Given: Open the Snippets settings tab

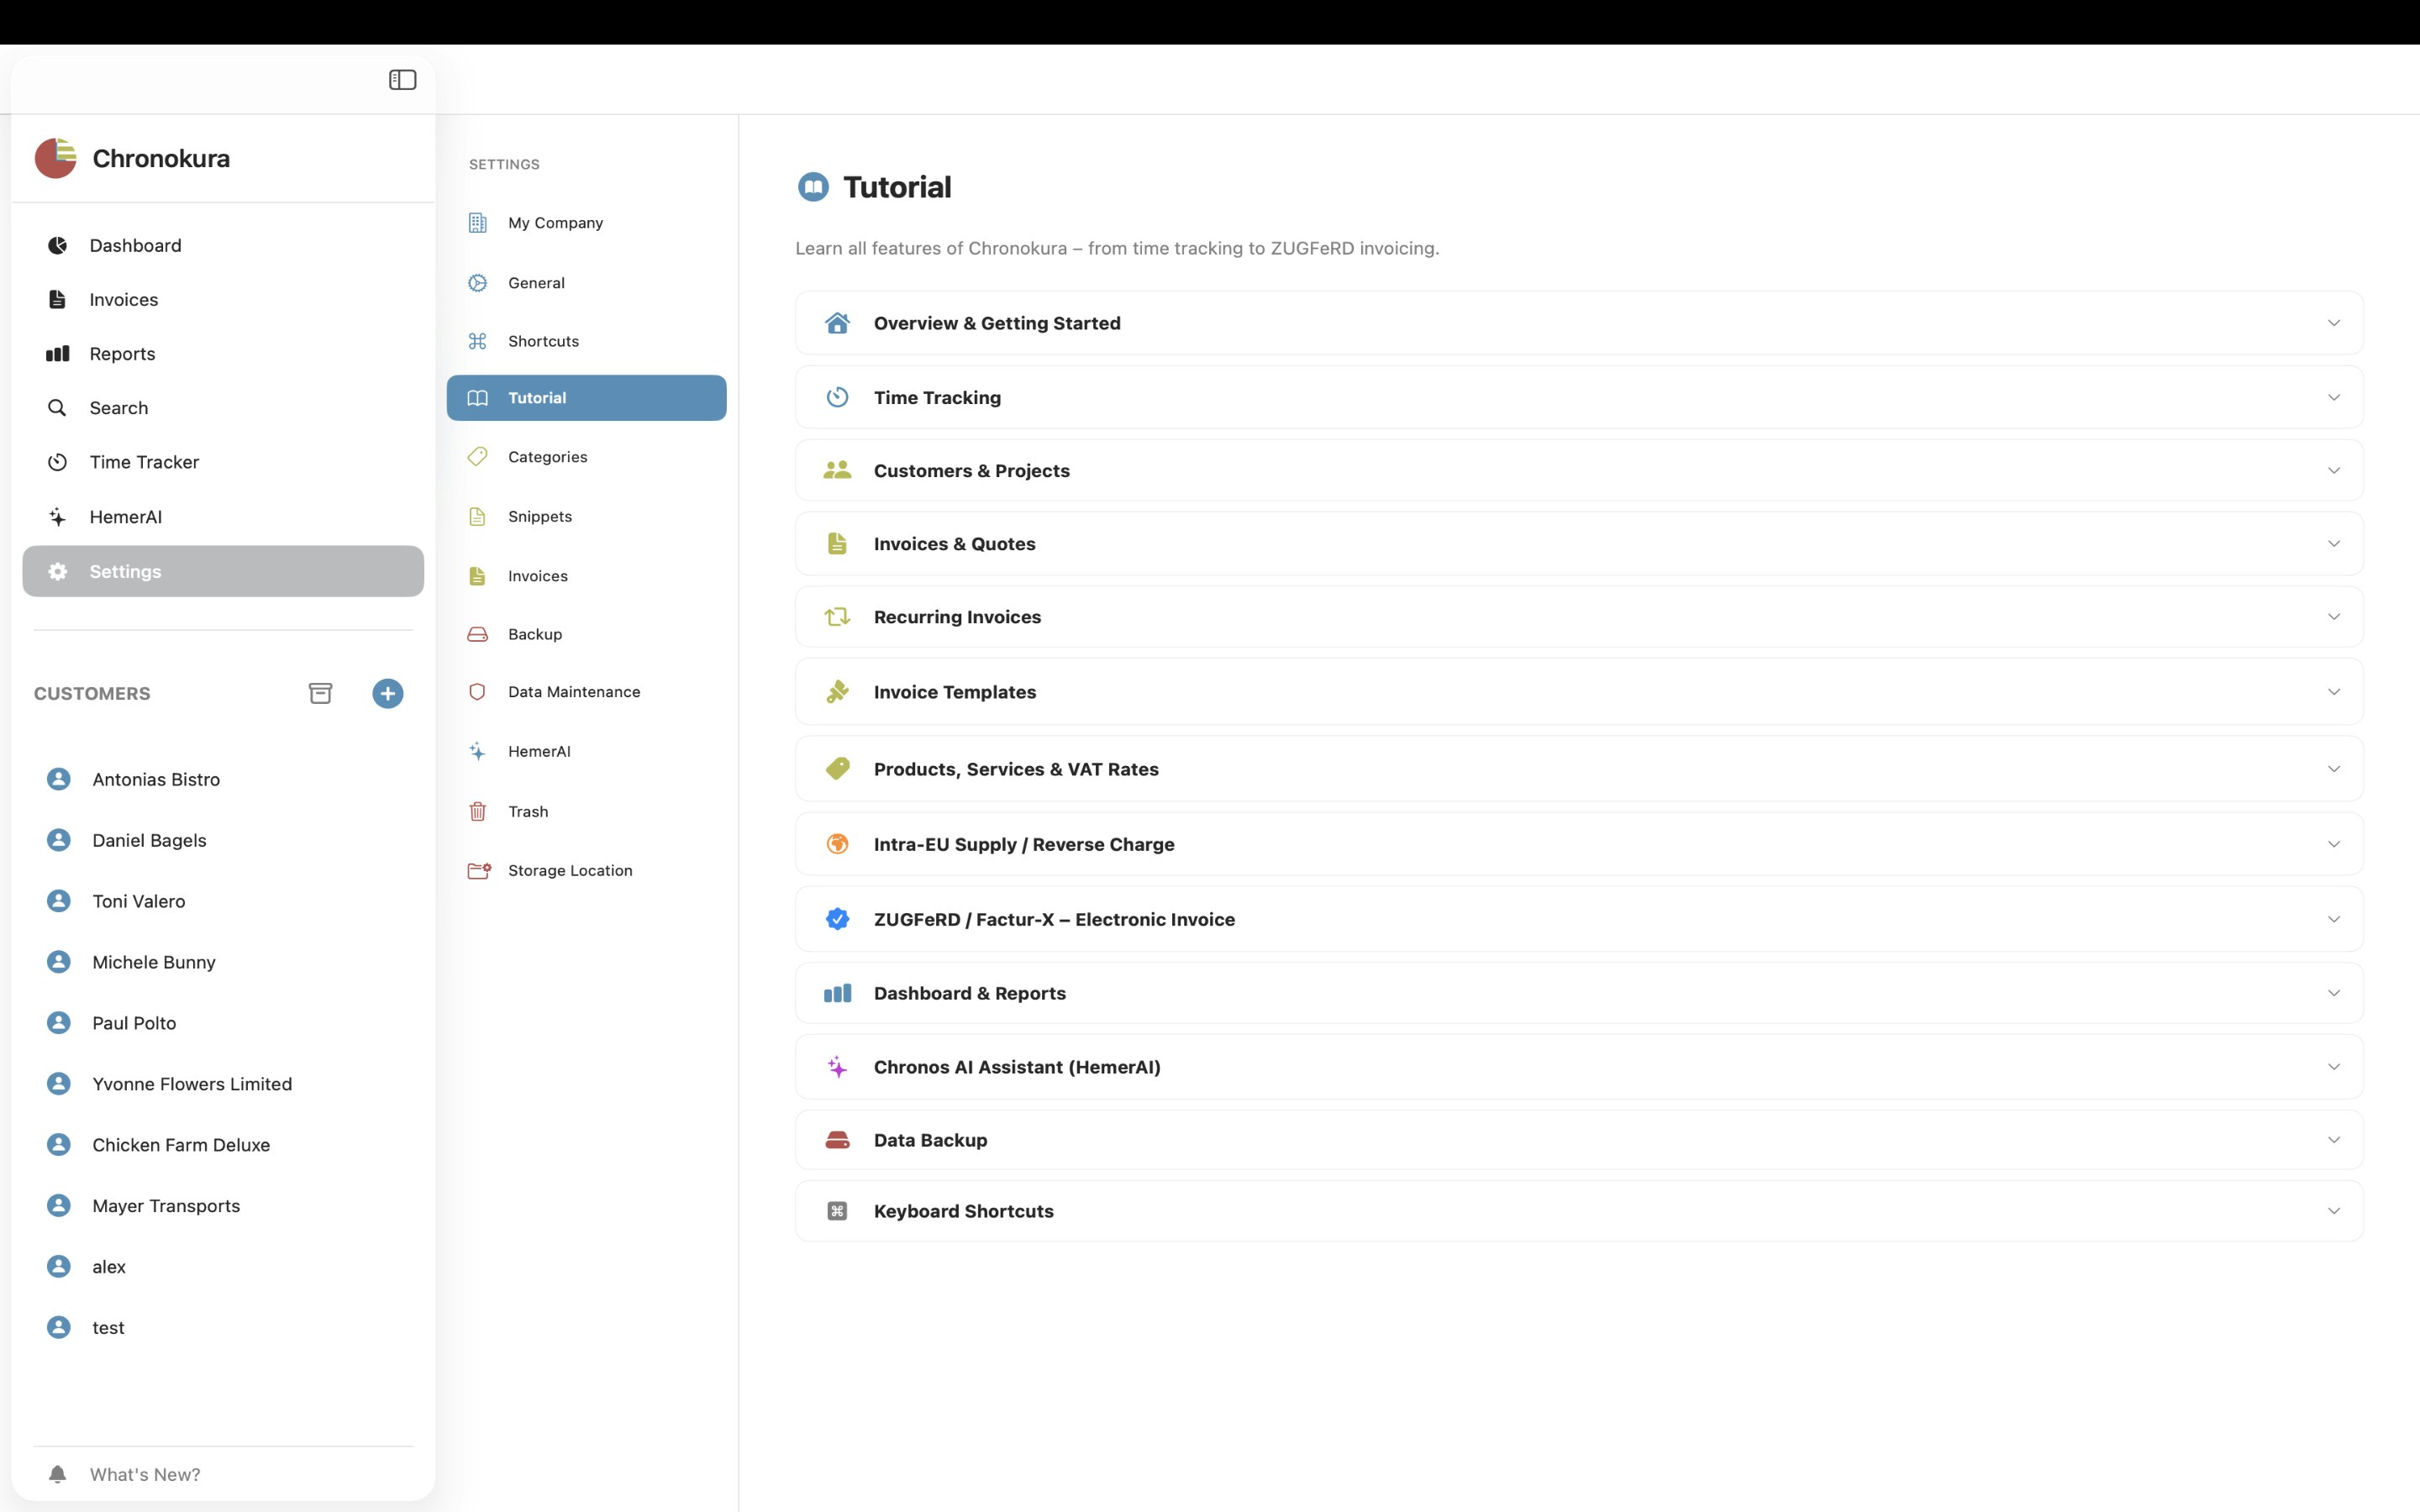Looking at the screenshot, I should [586, 516].
